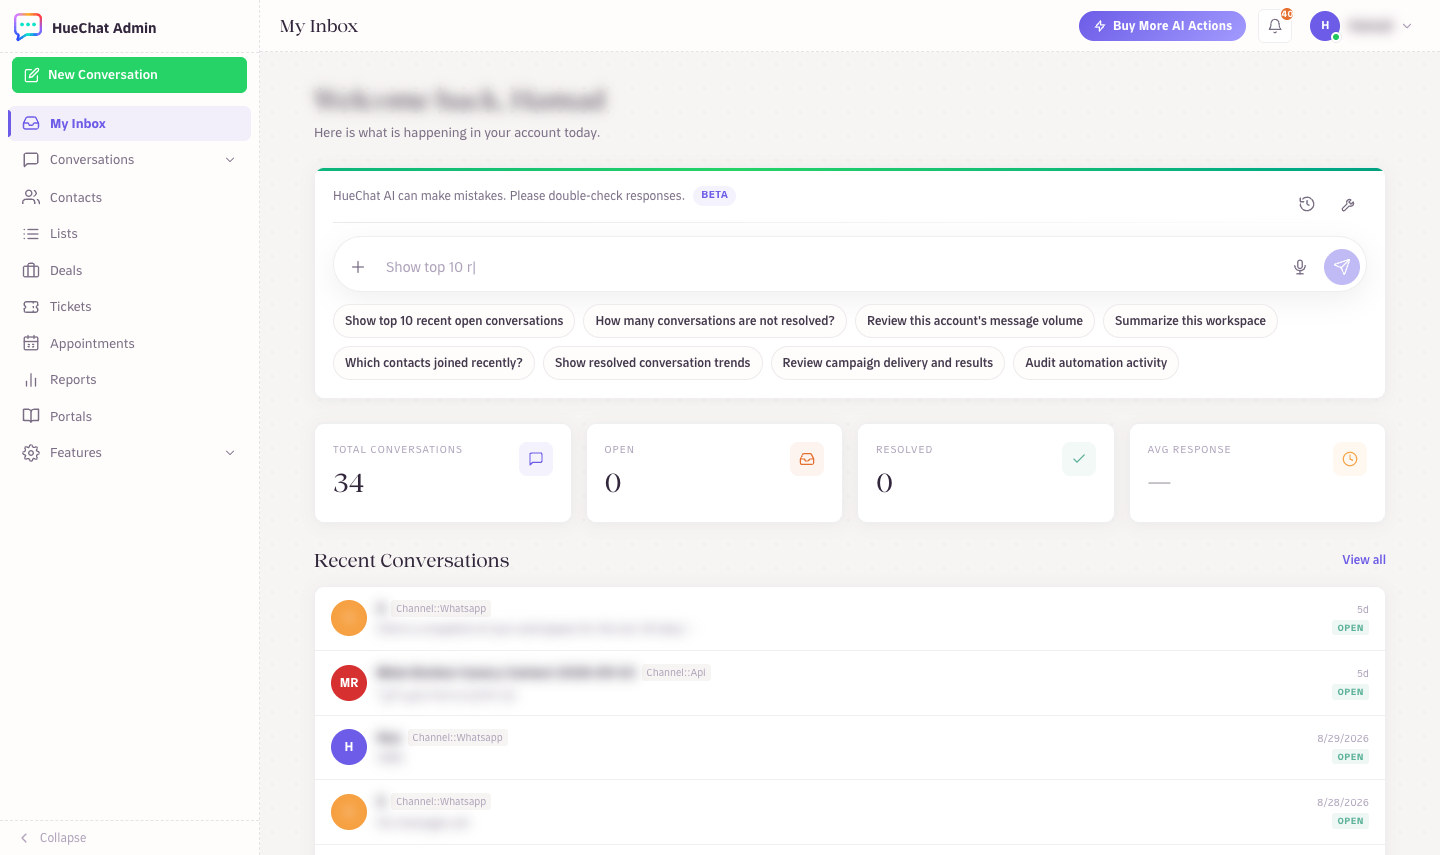The image size is (1440, 855).
Task: Focus the AI prompt input field
Action: [x=830, y=267]
